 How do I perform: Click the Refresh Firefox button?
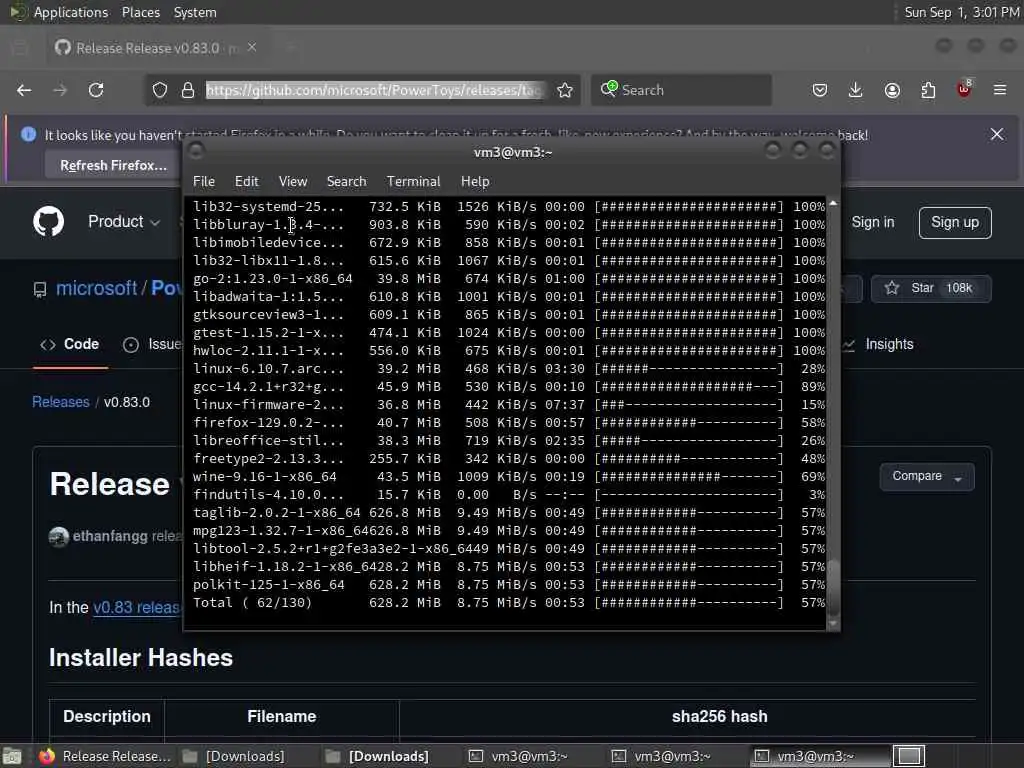[113, 165]
